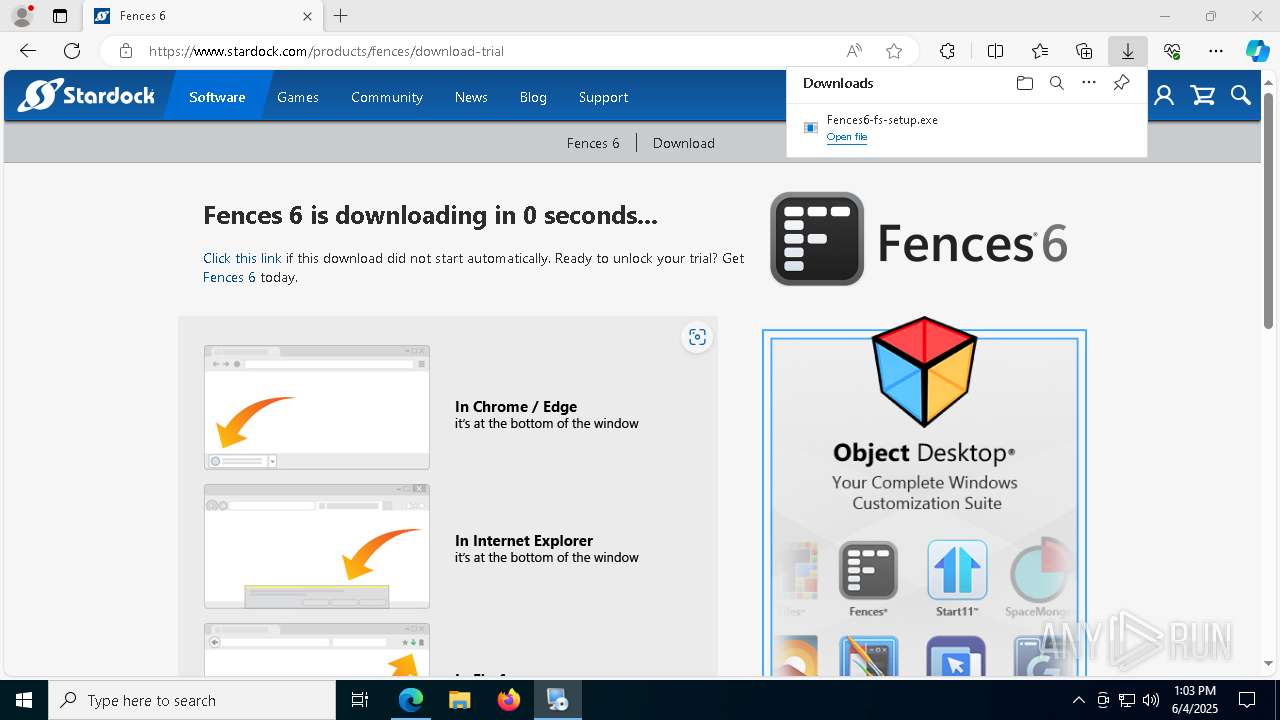The image size is (1280, 720).
Task: Activate Read aloud icon in address bar
Action: click(x=854, y=51)
